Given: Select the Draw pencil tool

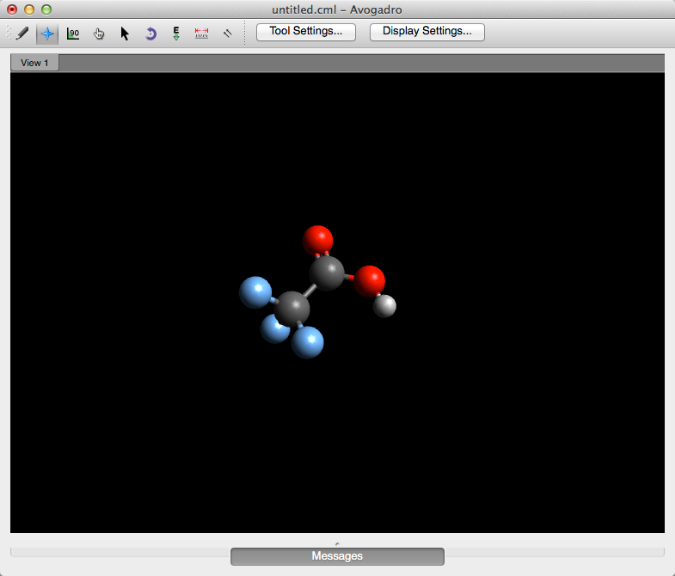Looking at the screenshot, I should click(x=21, y=33).
